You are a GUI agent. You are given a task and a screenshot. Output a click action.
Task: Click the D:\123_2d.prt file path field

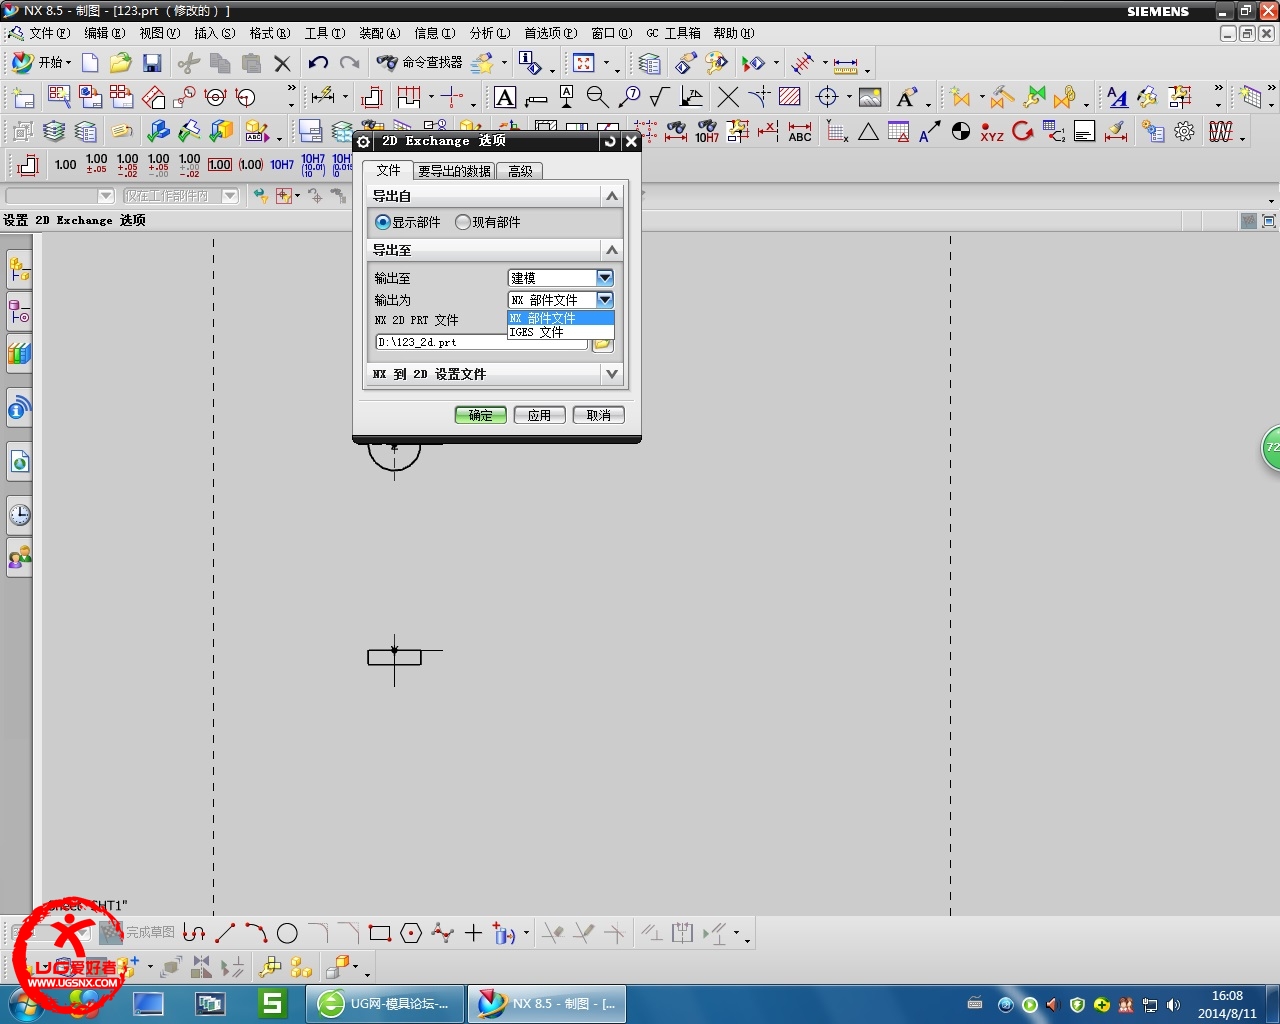[481, 342]
